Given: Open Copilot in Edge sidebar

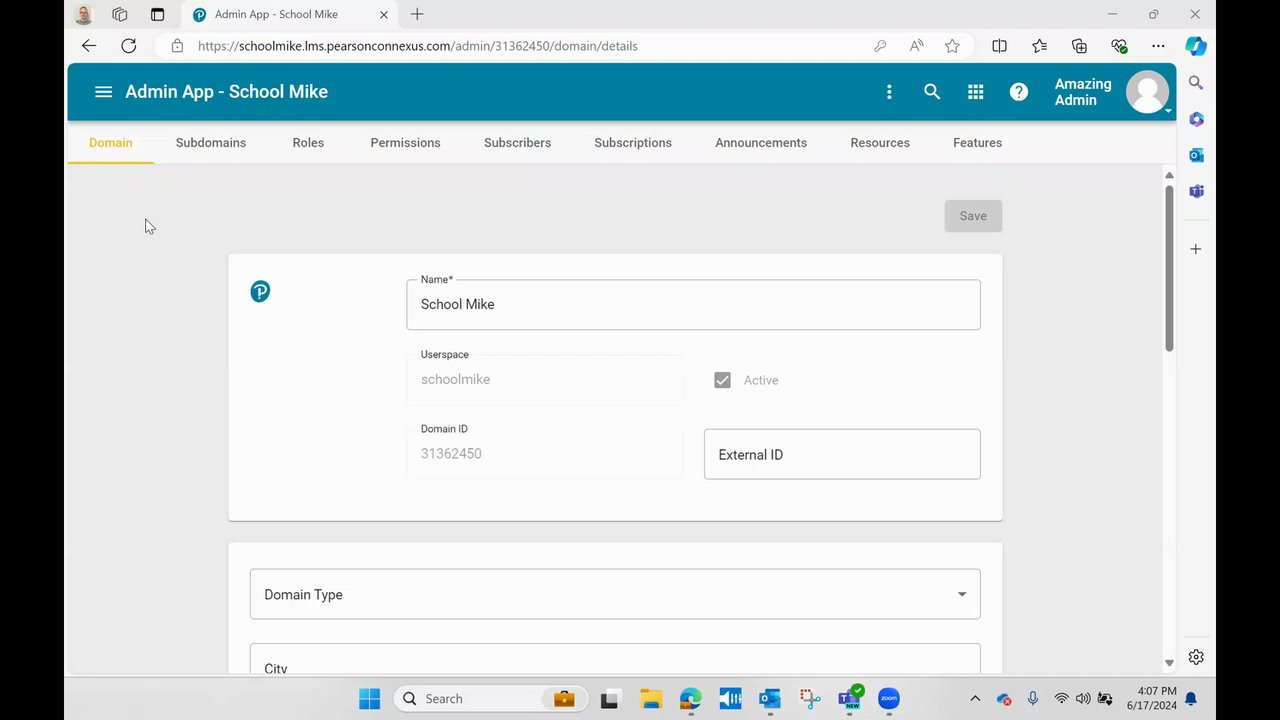Looking at the screenshot, I should pyautogui.click(x=1196, y=46).
